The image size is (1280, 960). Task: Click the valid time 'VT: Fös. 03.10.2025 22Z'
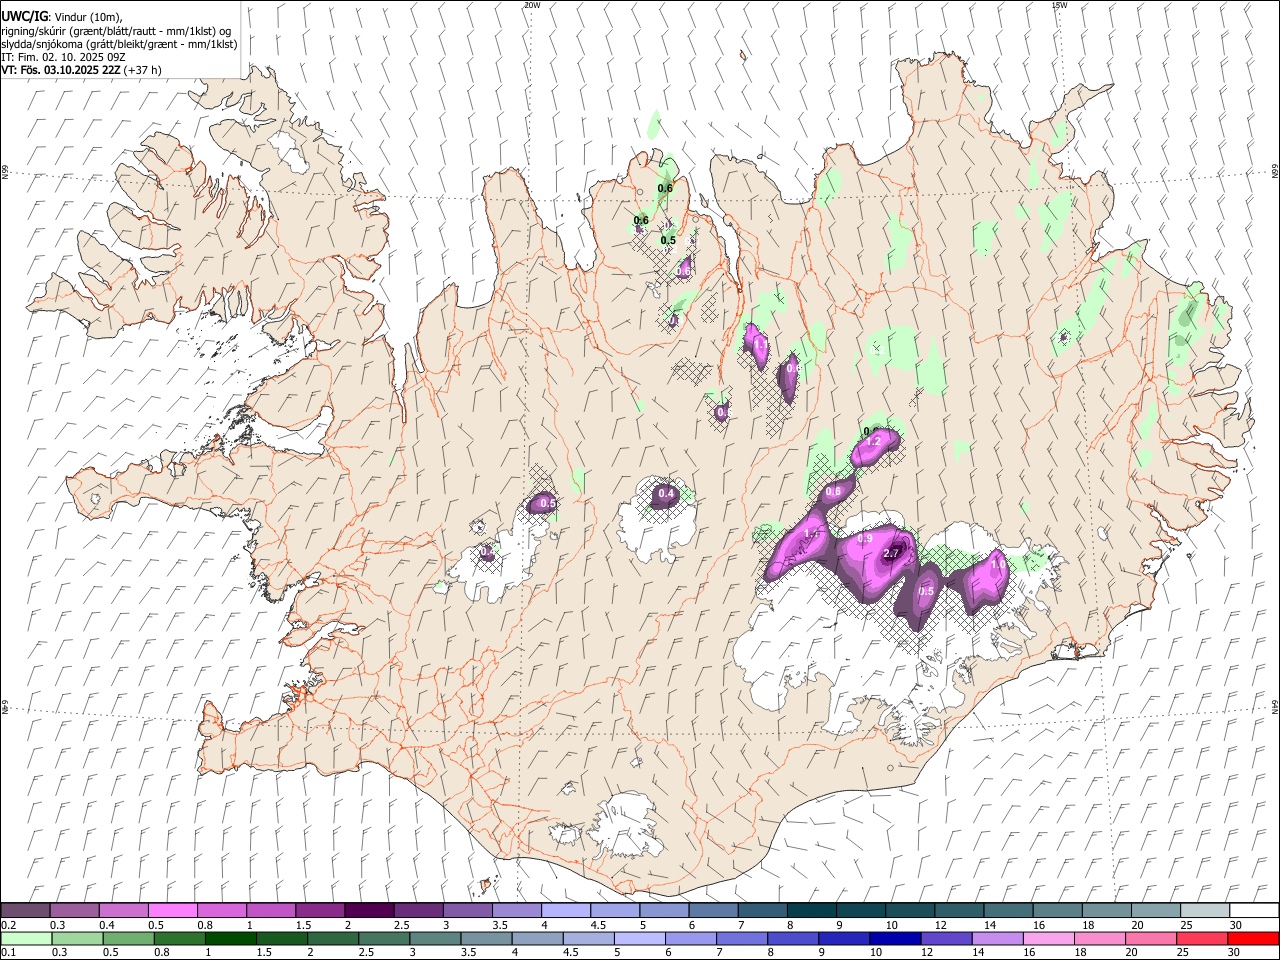point(61,70)
